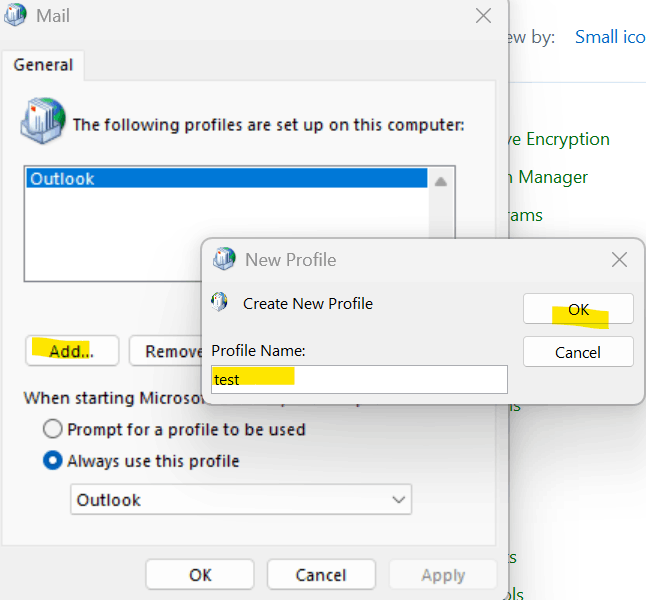646x600 pixels.
Task: Select the Outlook profile in list
Action: point(227,178)
